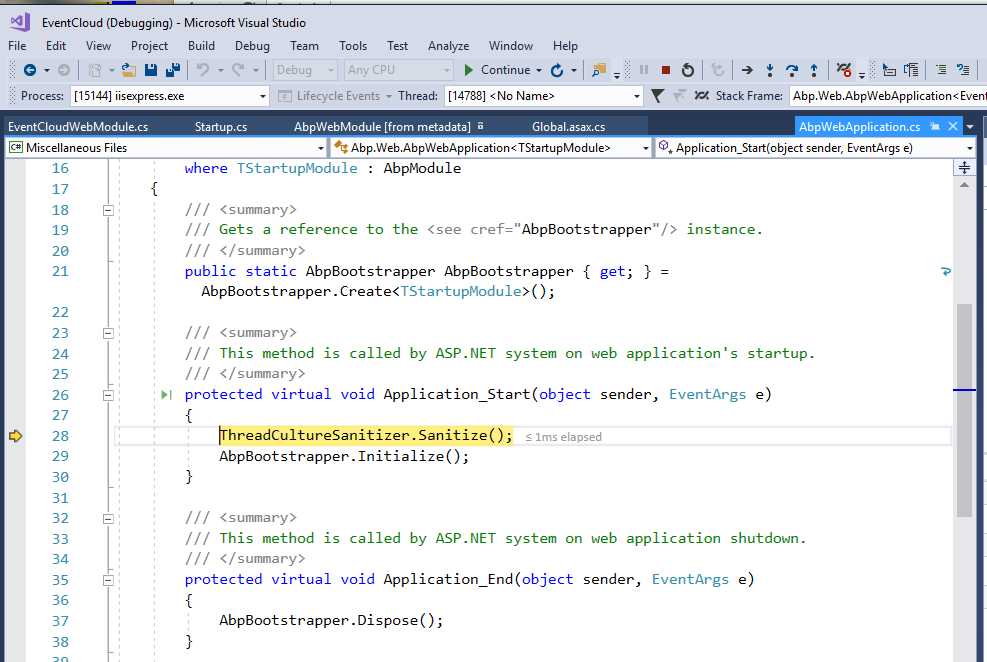Click the comment selection icon

click(x=941, y=70)
